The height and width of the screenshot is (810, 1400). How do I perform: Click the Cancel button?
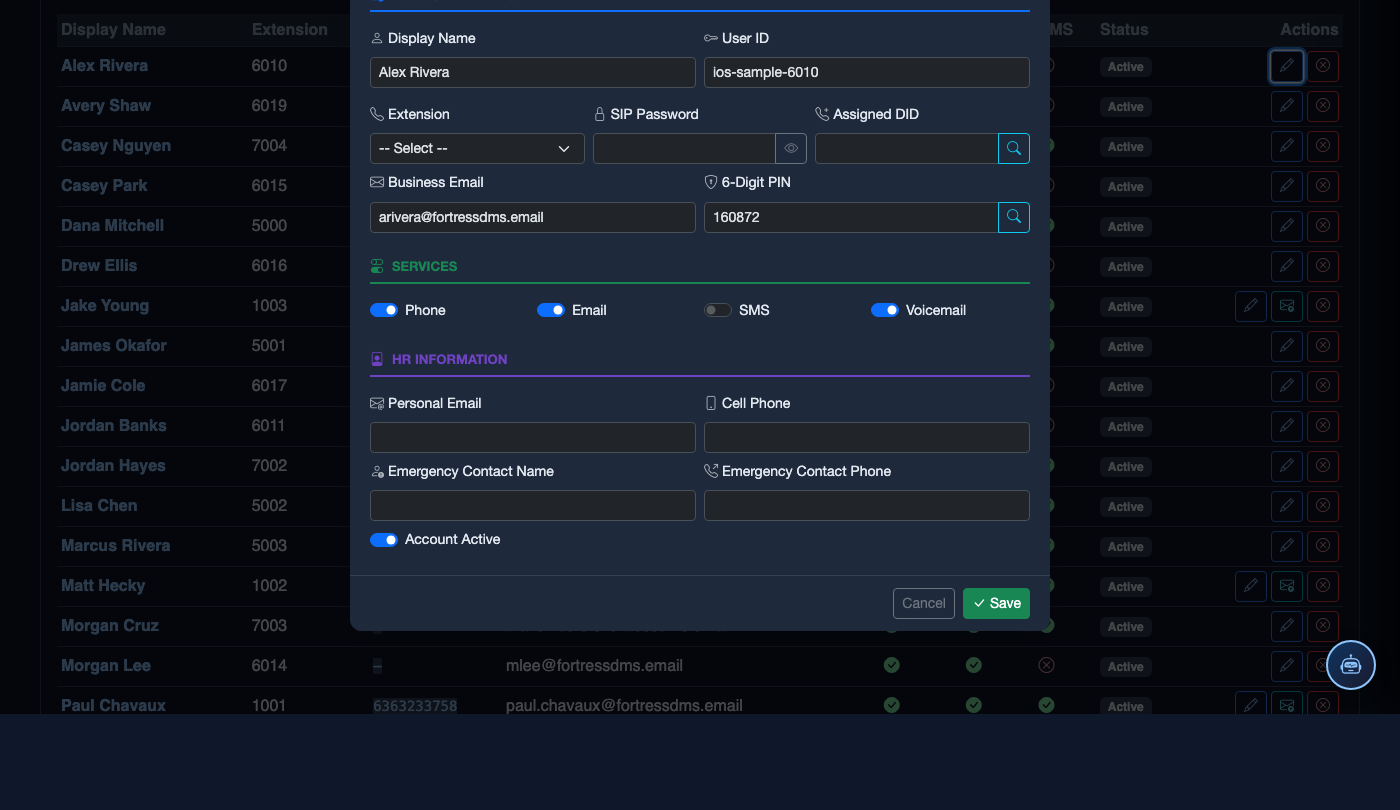pos(924,603)
